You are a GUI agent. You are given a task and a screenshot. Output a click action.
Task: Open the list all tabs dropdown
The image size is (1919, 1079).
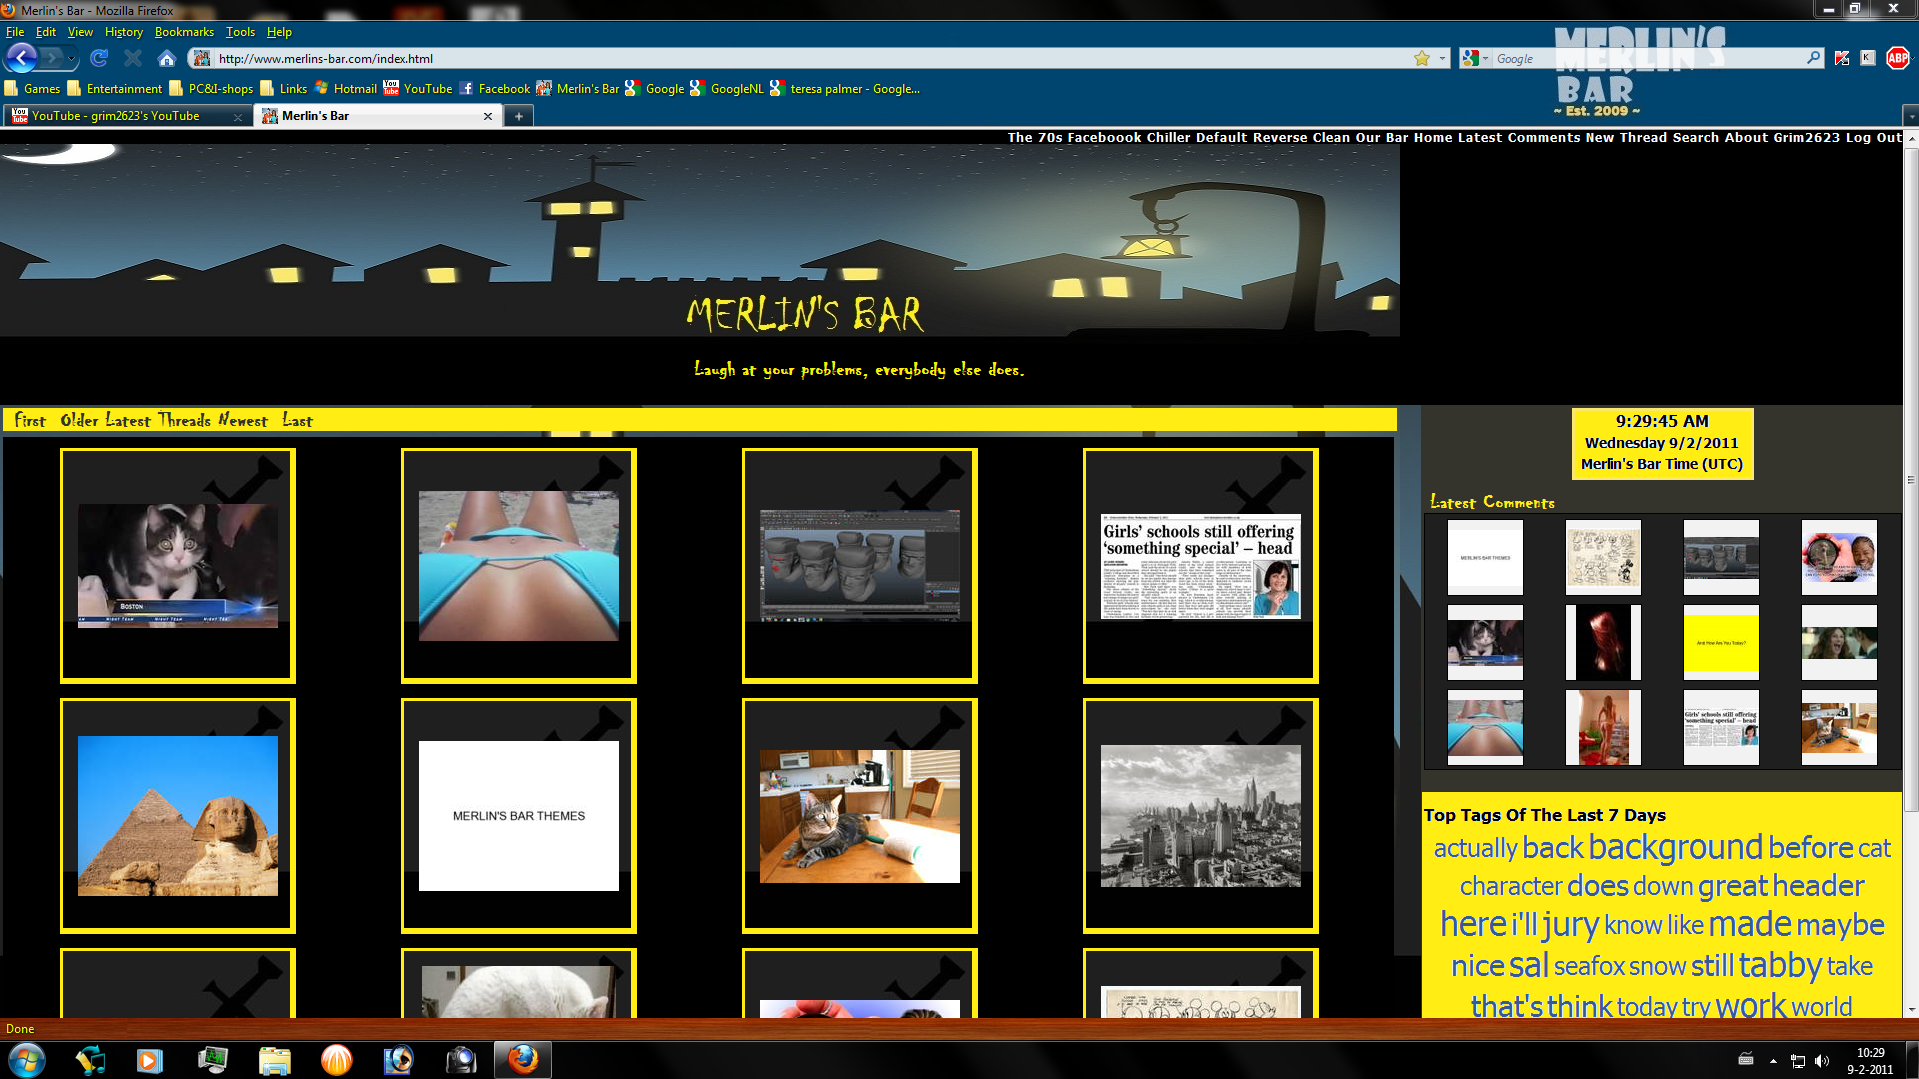(1910, 116)
